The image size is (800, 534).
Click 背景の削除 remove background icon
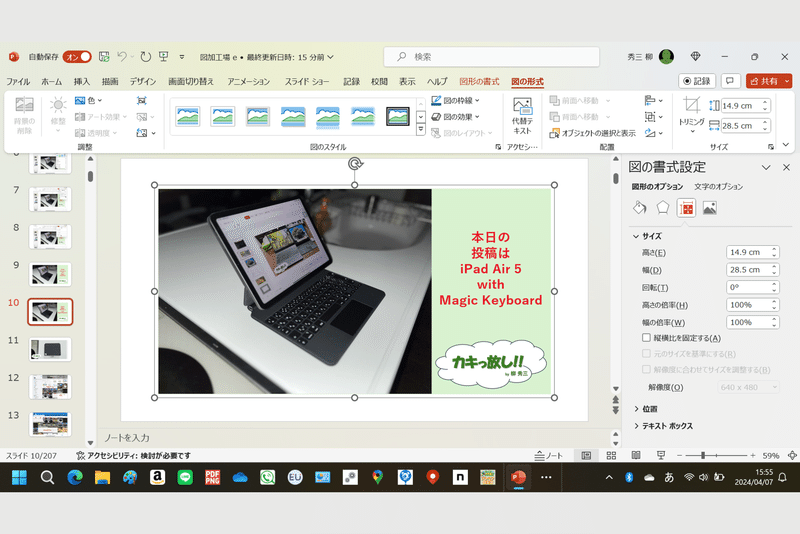click(24, 115)
